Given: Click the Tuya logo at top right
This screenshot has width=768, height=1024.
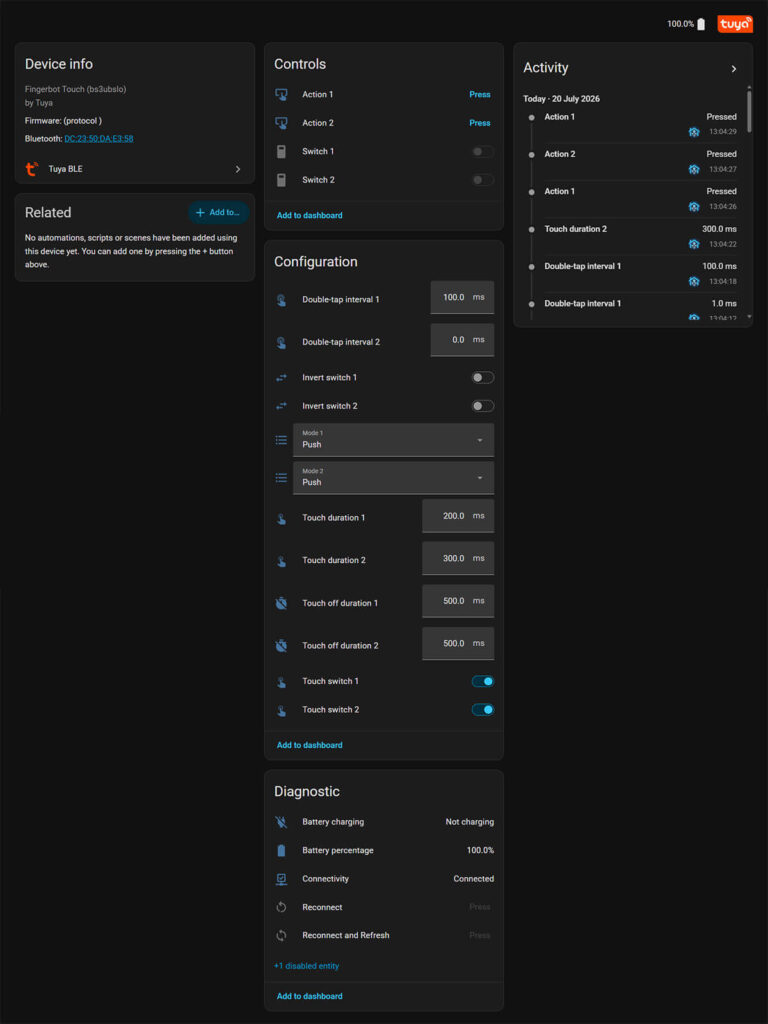Looking at the screenshot, I should [x=735, y=24].
